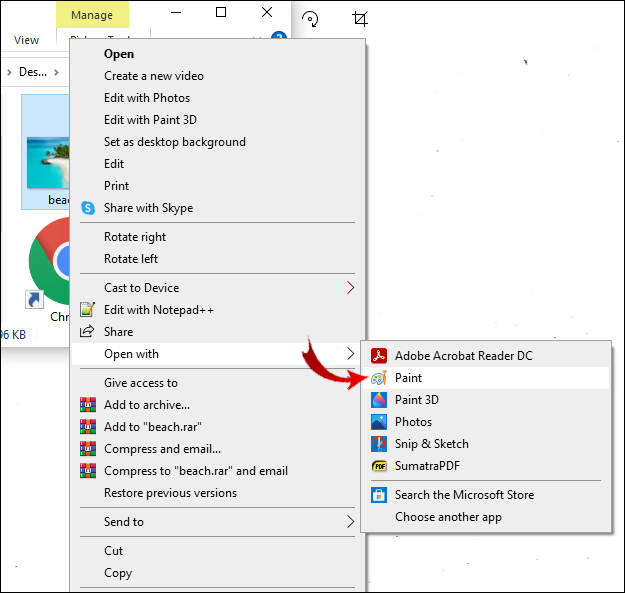Select Search the Microsoft Store
Image resolution: width=625 pixels, height=593 pixels.
point(486,495)
